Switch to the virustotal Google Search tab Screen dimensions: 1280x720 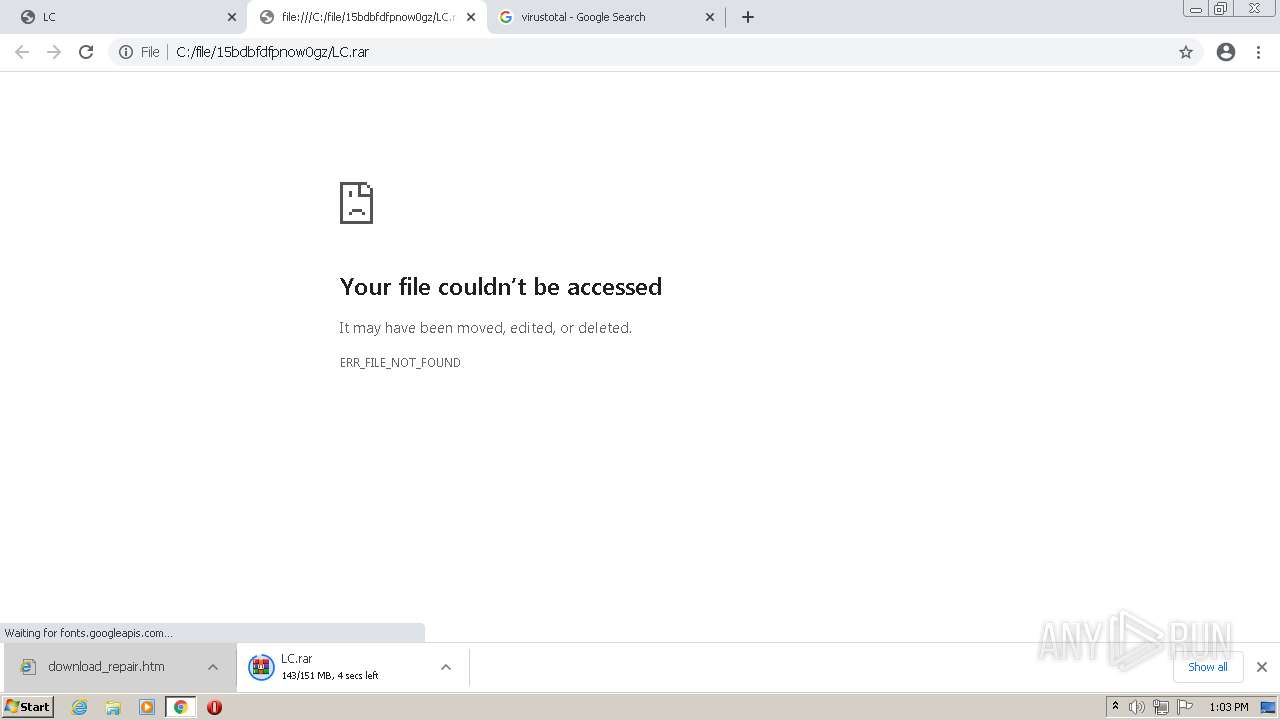click(x=607, y=17)
